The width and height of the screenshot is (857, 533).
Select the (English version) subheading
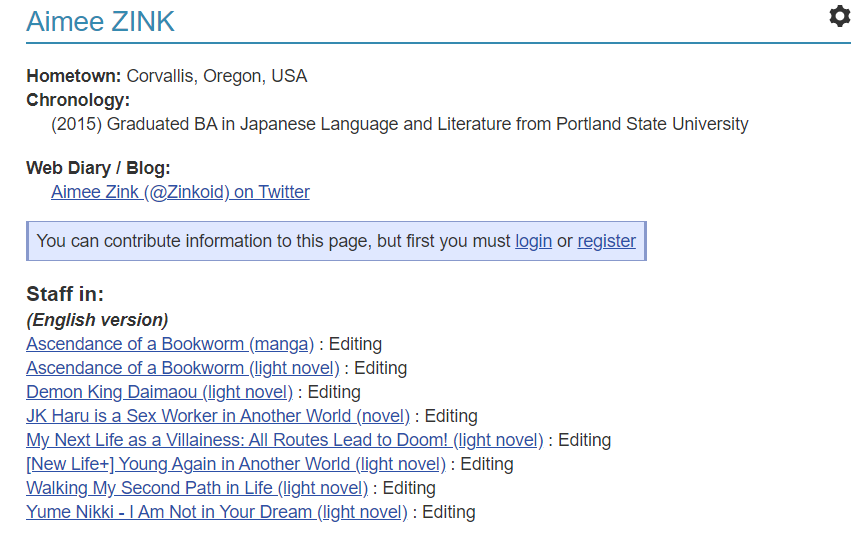[x=97, y=320]
